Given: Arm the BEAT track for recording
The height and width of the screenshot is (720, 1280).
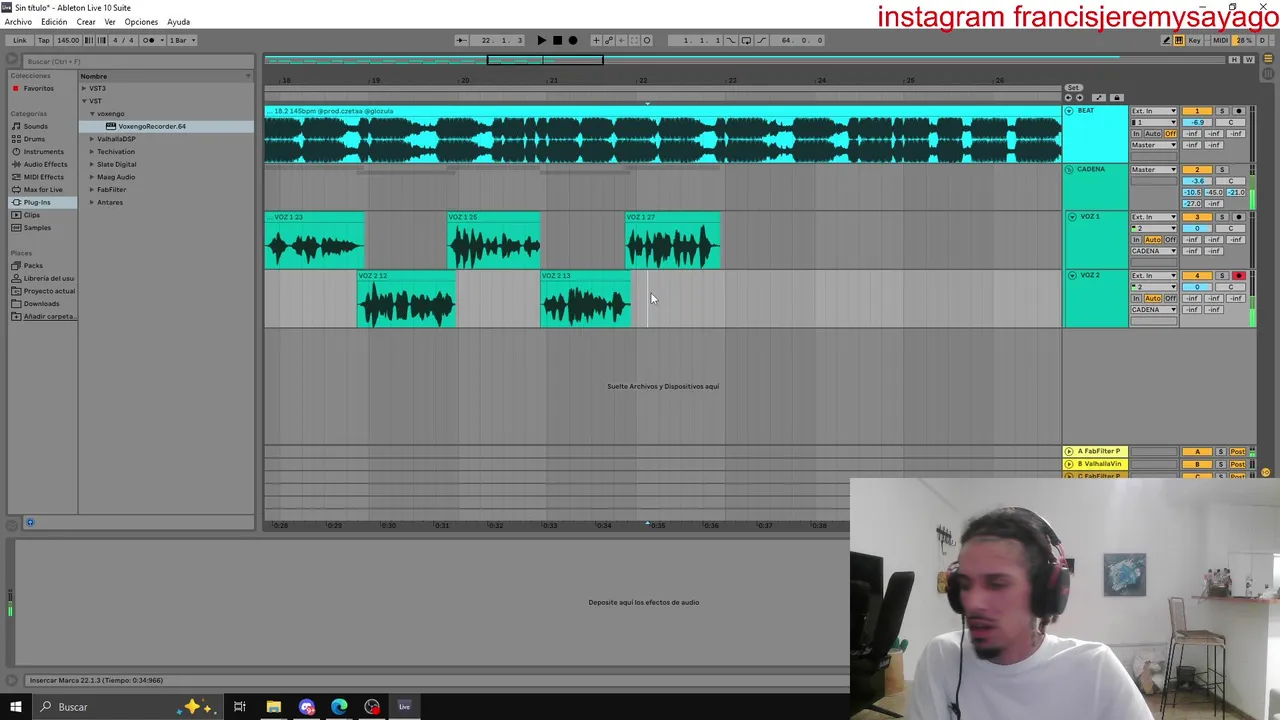Looking at the screenshot, I should (x=1239, y=111).
